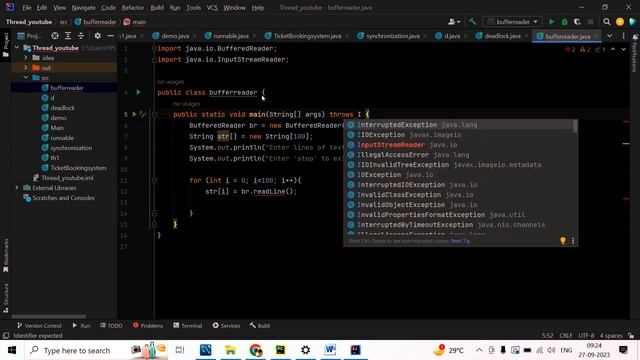This screenshot has width=640, height=360.
Task: Open Terminal tool window
Action: coord(188,325)
